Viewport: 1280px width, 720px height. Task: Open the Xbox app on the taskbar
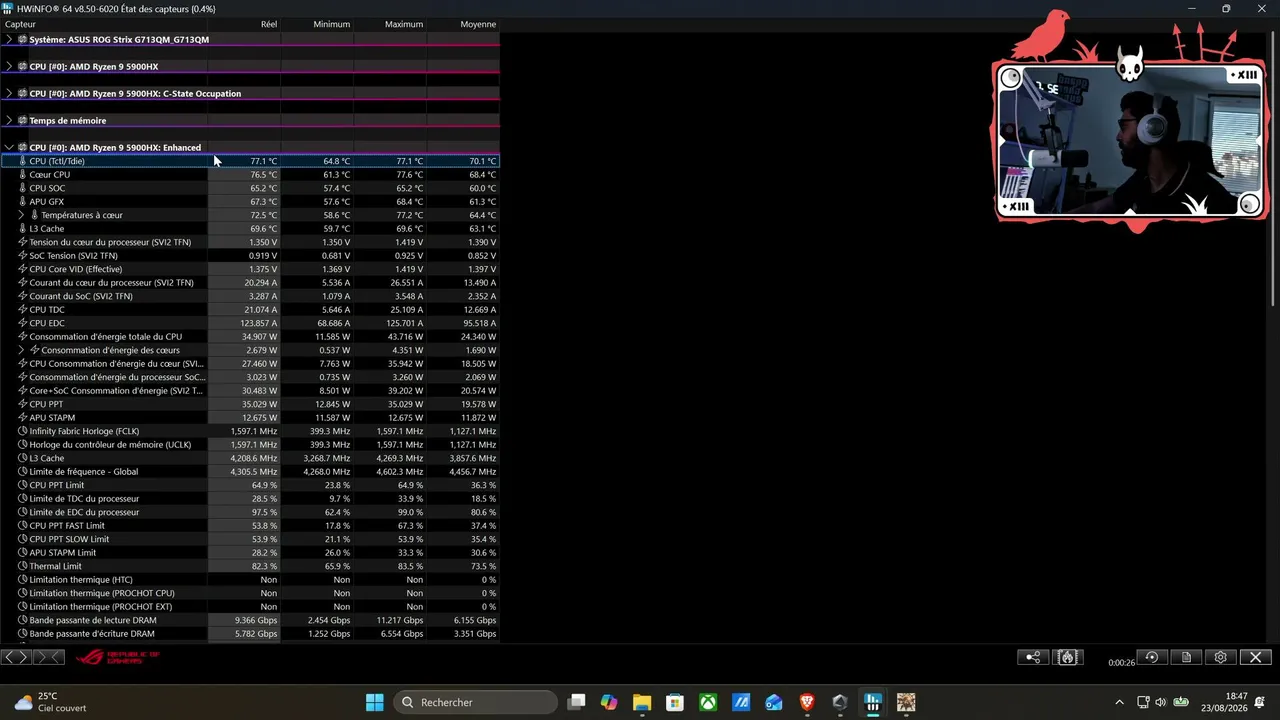pyautogui.click(x=708, y=702)
